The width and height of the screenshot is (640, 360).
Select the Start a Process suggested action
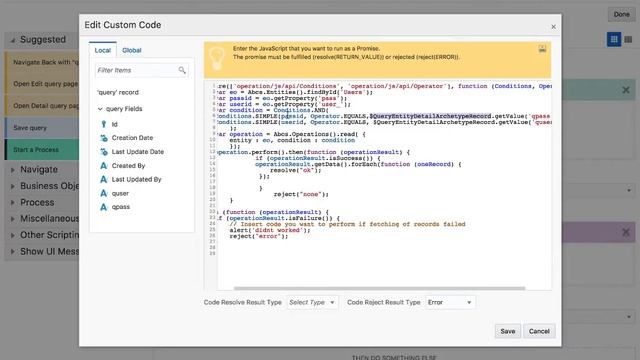click(42, 150)
